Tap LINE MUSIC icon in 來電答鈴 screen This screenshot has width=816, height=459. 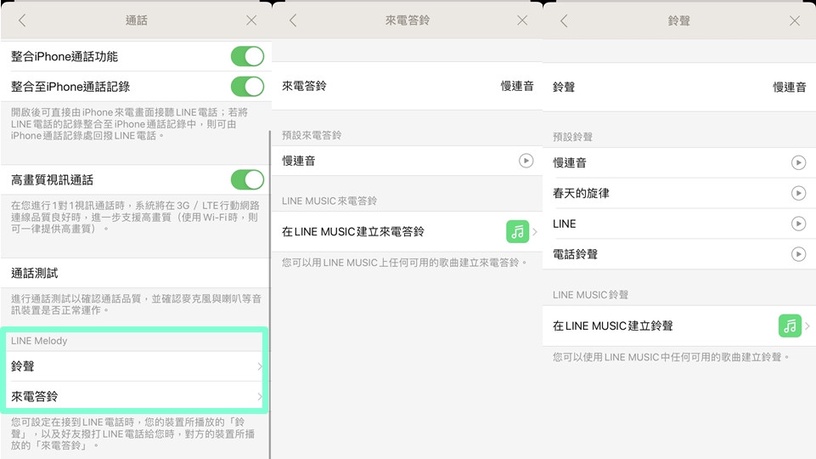point(517,232)
